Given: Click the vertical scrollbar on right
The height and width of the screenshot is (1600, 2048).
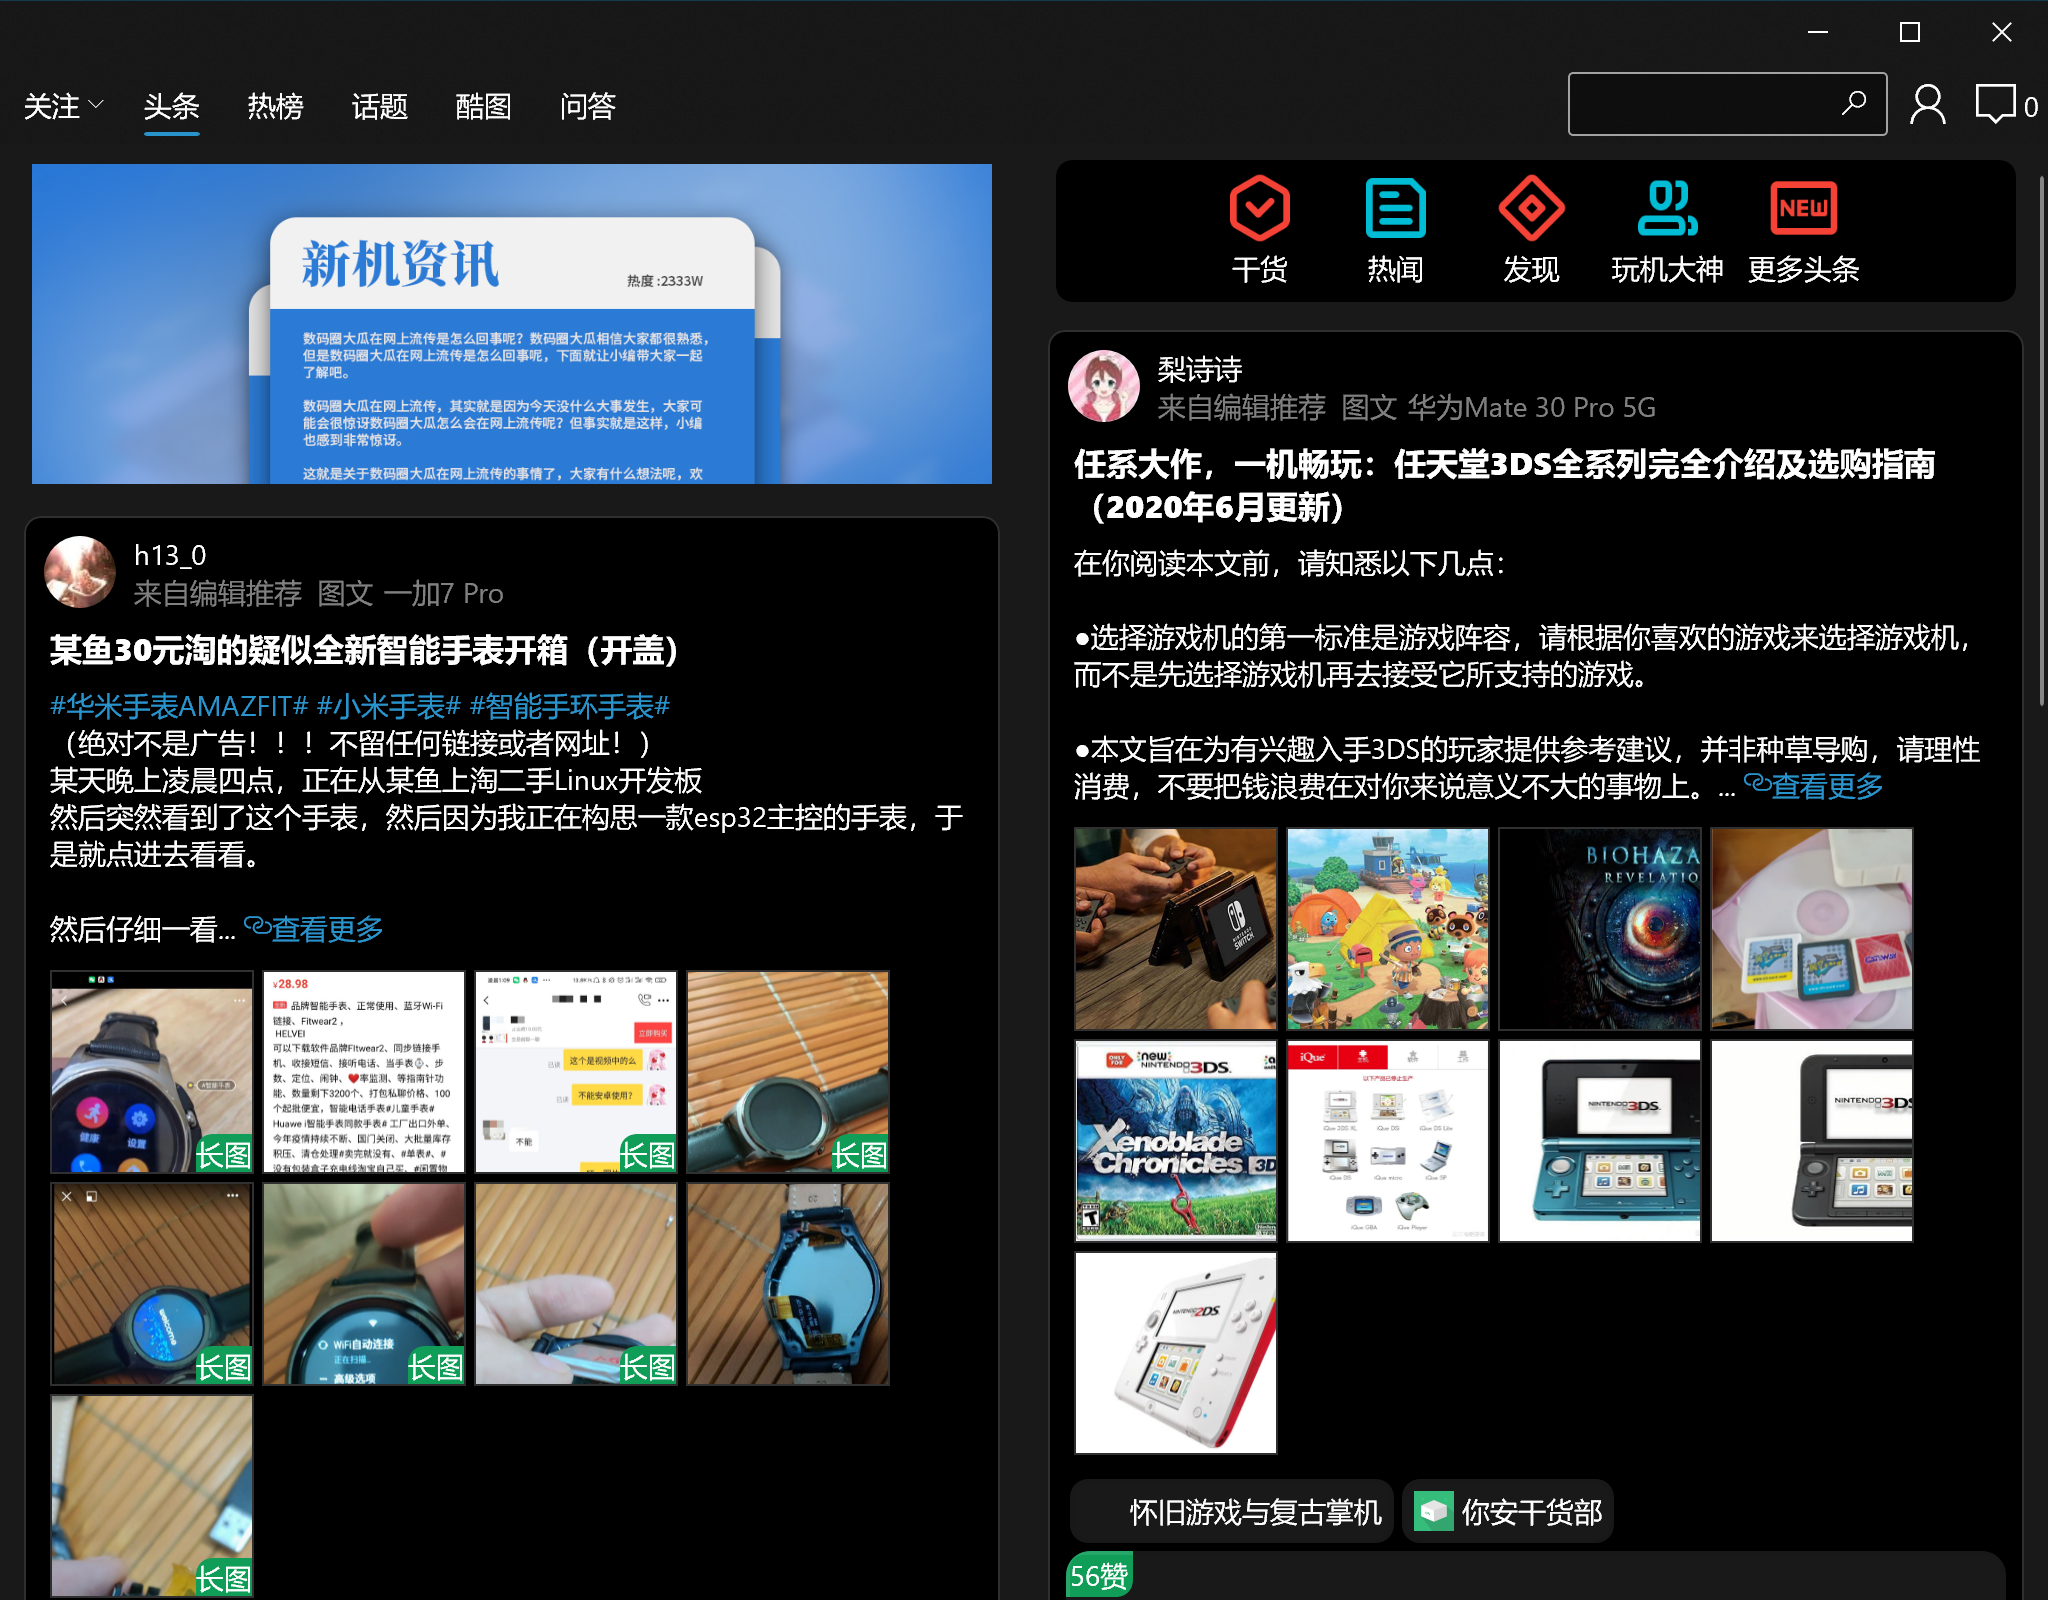Looking at the screenshot, I should 2041,440.
